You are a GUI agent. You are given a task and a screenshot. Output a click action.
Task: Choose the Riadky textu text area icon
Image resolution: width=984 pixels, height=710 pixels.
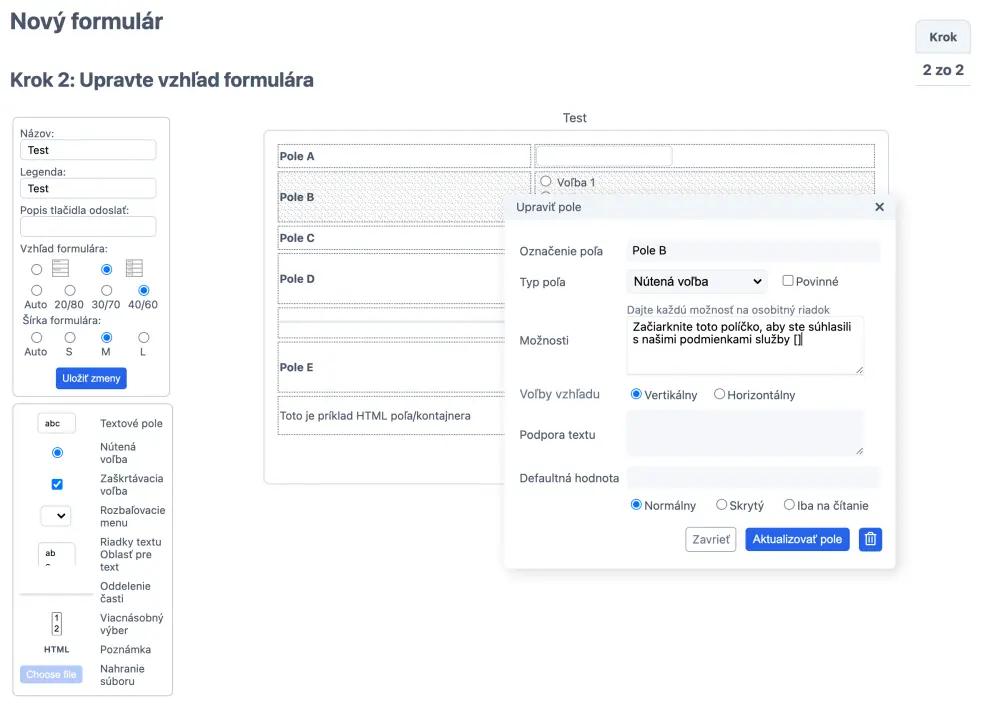click(56, 555)
